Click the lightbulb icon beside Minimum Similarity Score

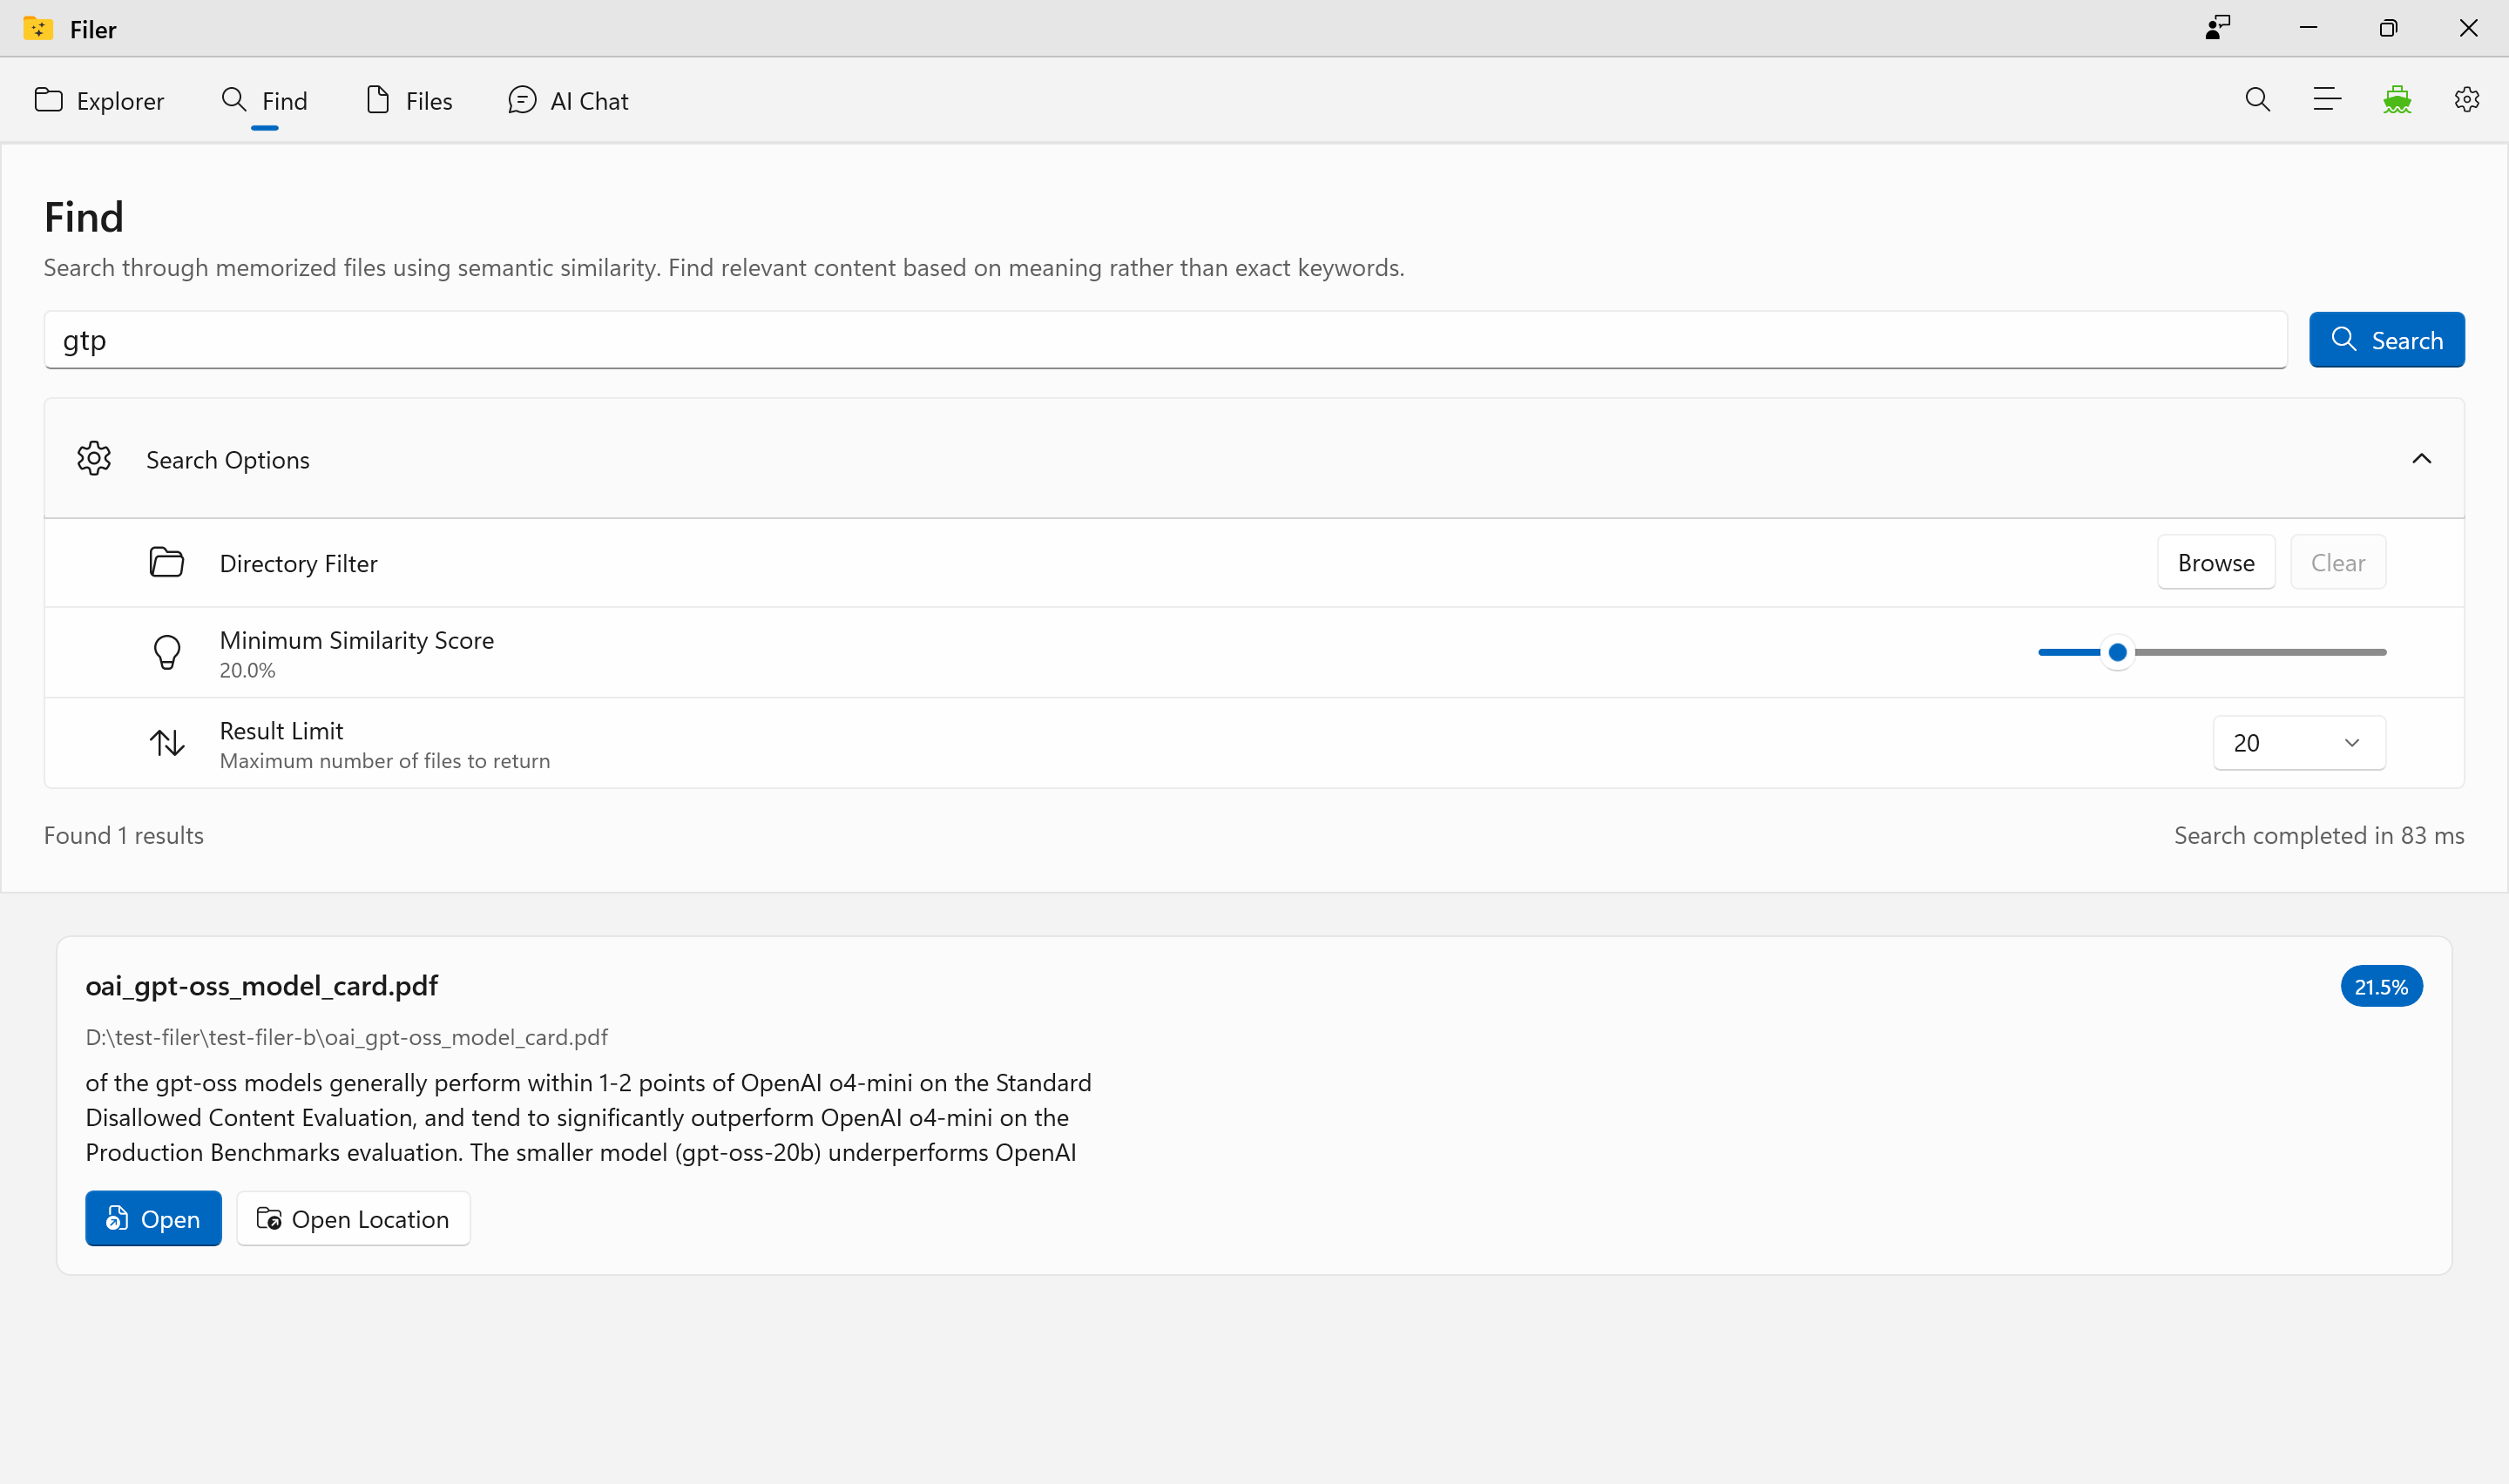pyautogui.click(x=166, y=651)
